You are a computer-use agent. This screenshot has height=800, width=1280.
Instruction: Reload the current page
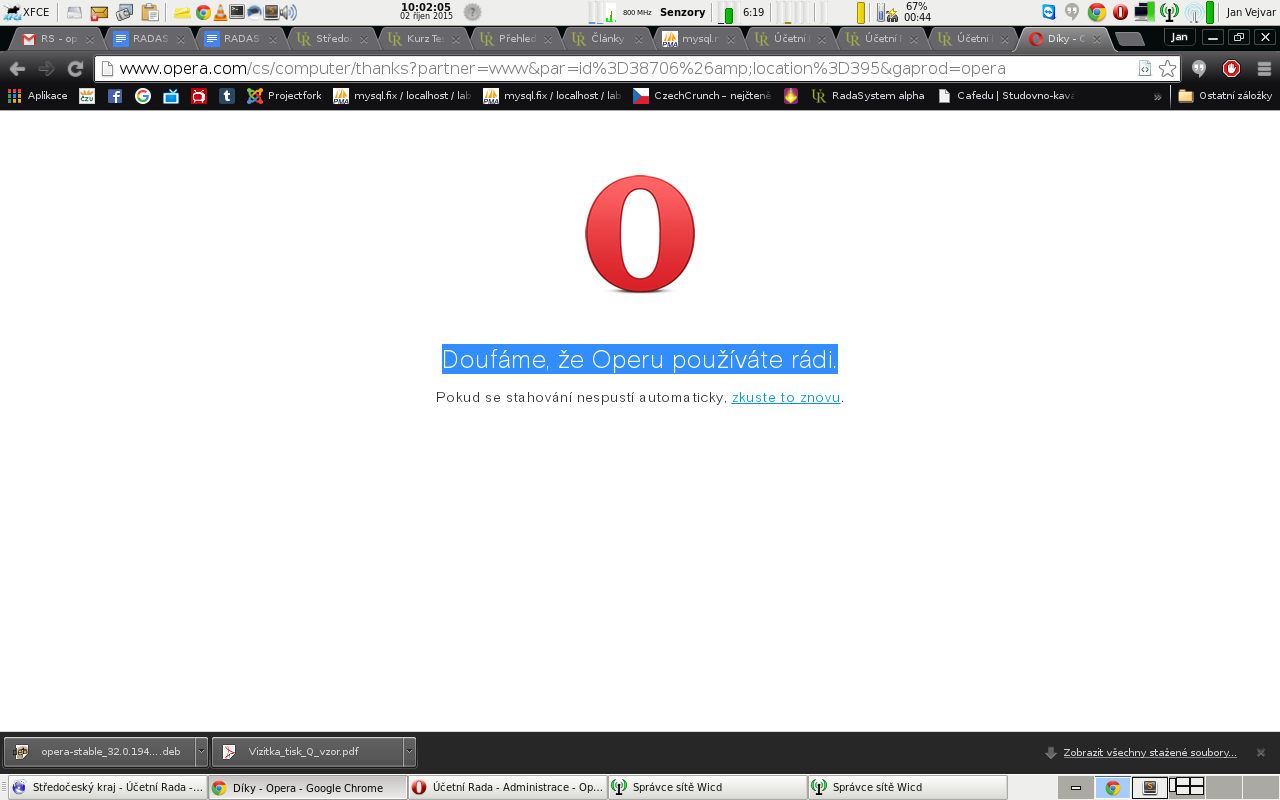coord(75,69)
